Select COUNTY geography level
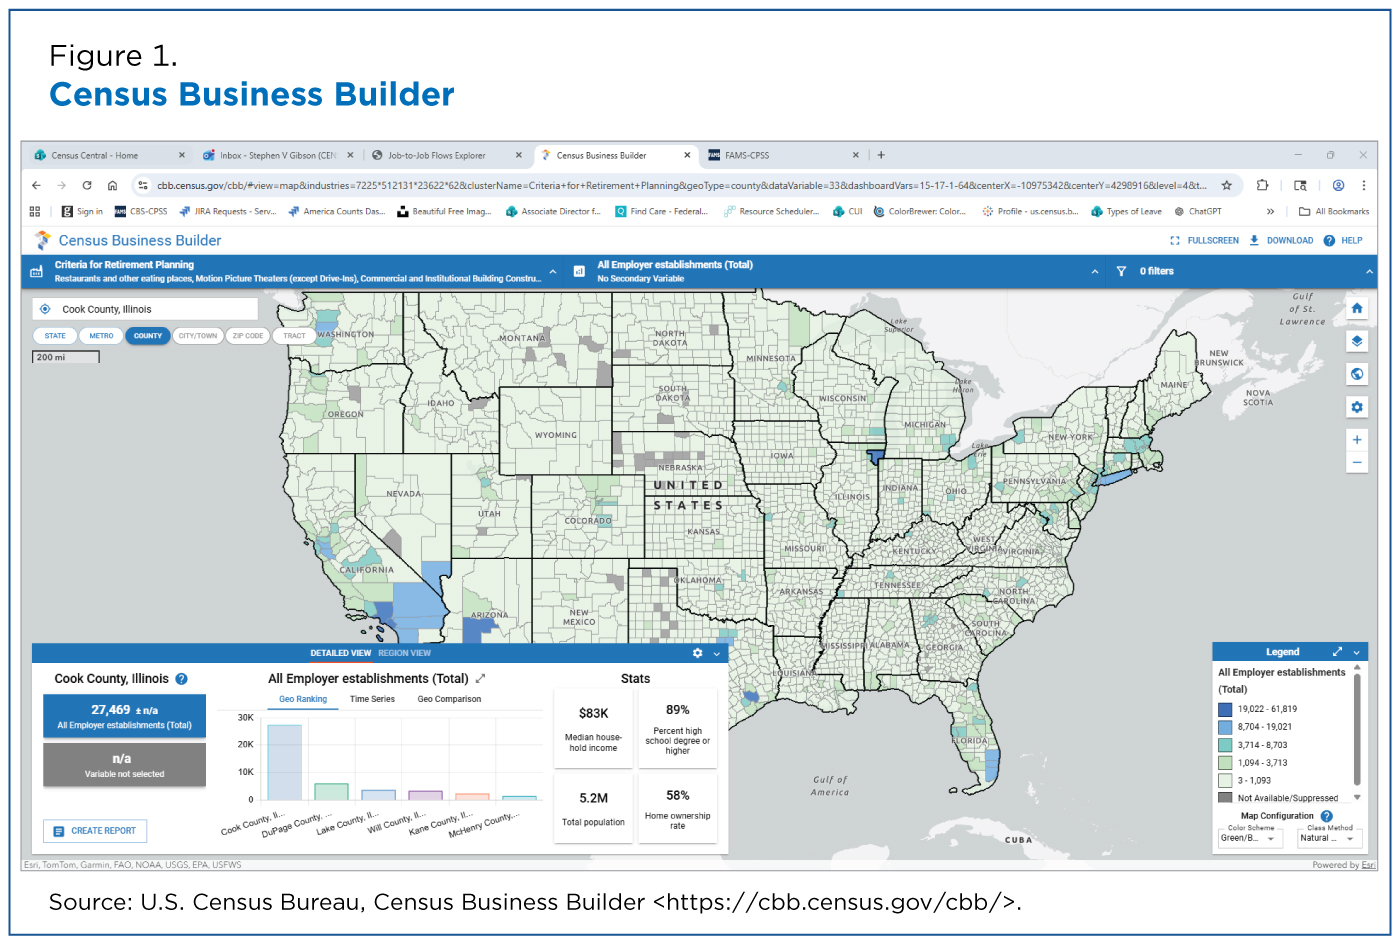 (148, 336)
